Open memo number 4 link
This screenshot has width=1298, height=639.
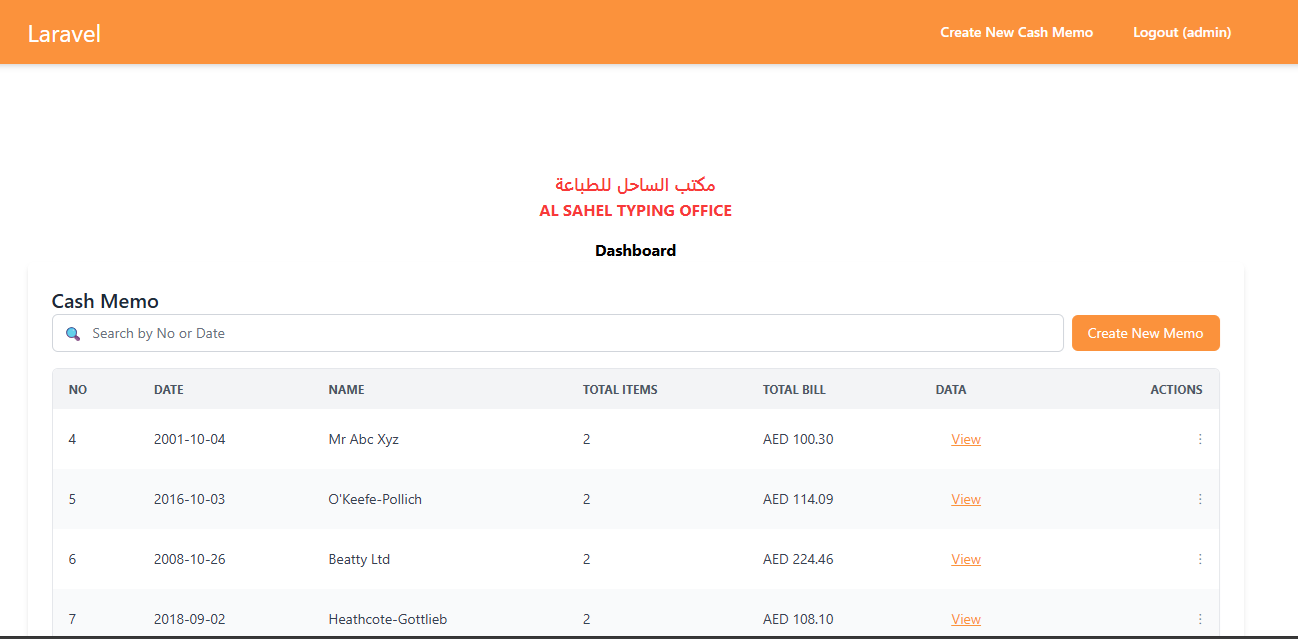tap(72, 438)
